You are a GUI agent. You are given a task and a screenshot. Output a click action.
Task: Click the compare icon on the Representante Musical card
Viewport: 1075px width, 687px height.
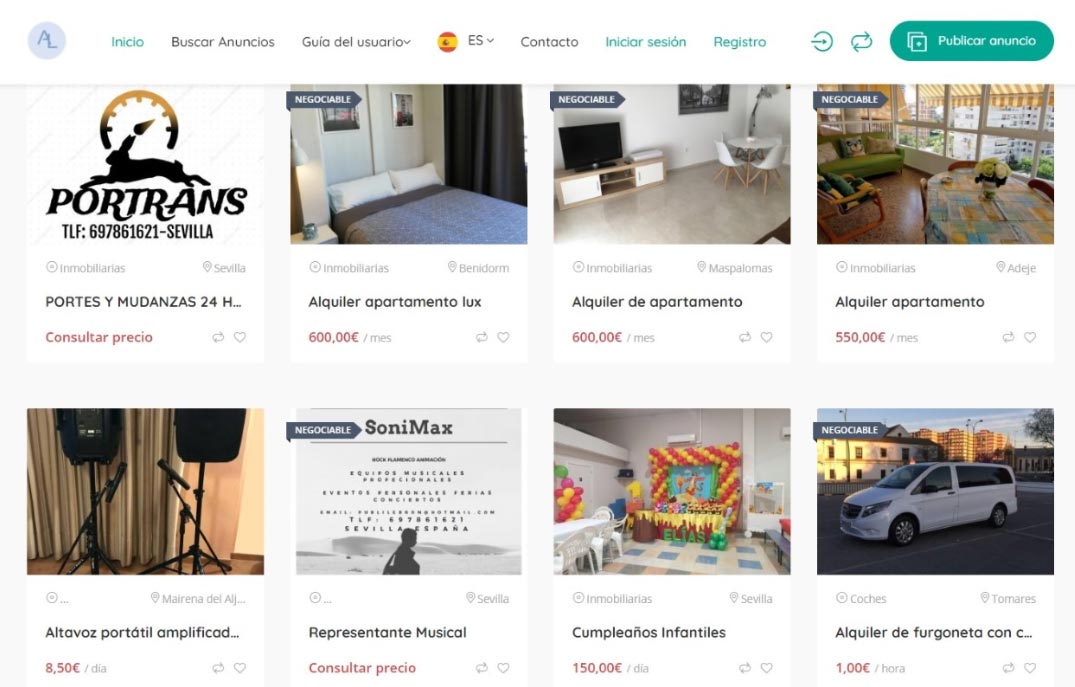[x=481, y=668]
